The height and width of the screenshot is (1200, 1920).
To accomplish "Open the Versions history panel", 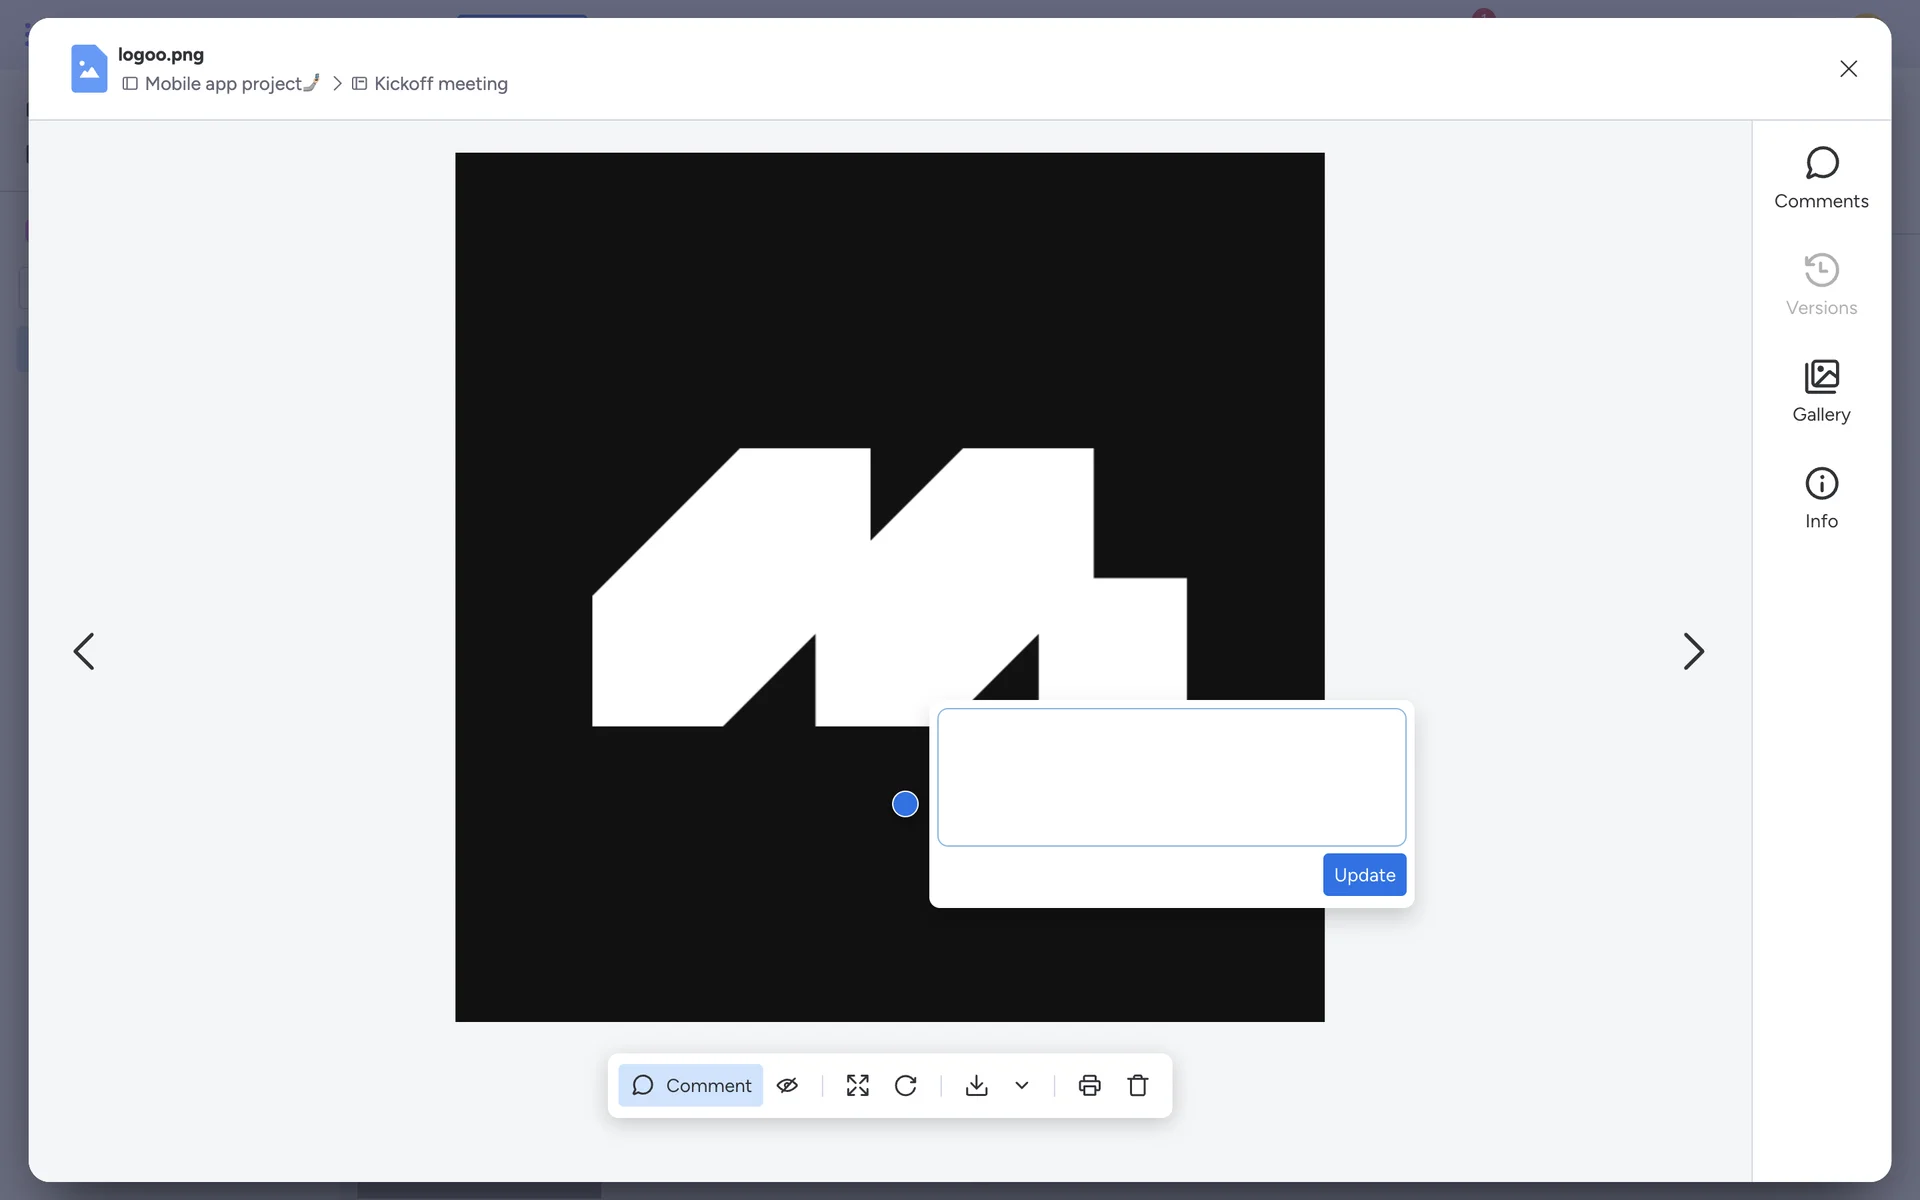I will click(1820, 285).
